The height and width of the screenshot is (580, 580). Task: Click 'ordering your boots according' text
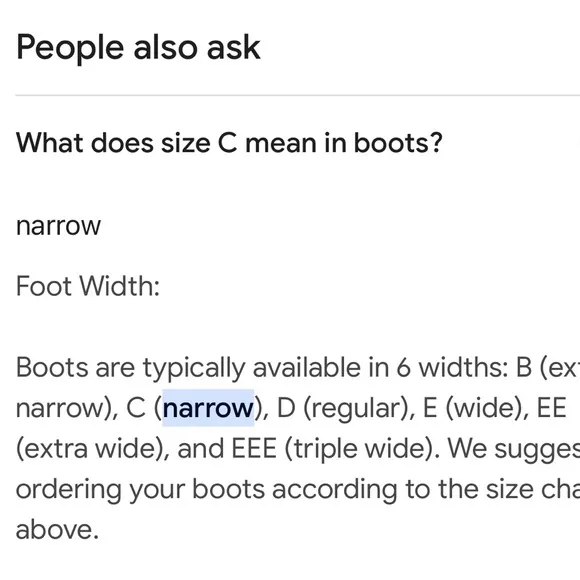(x=206, y=489)
